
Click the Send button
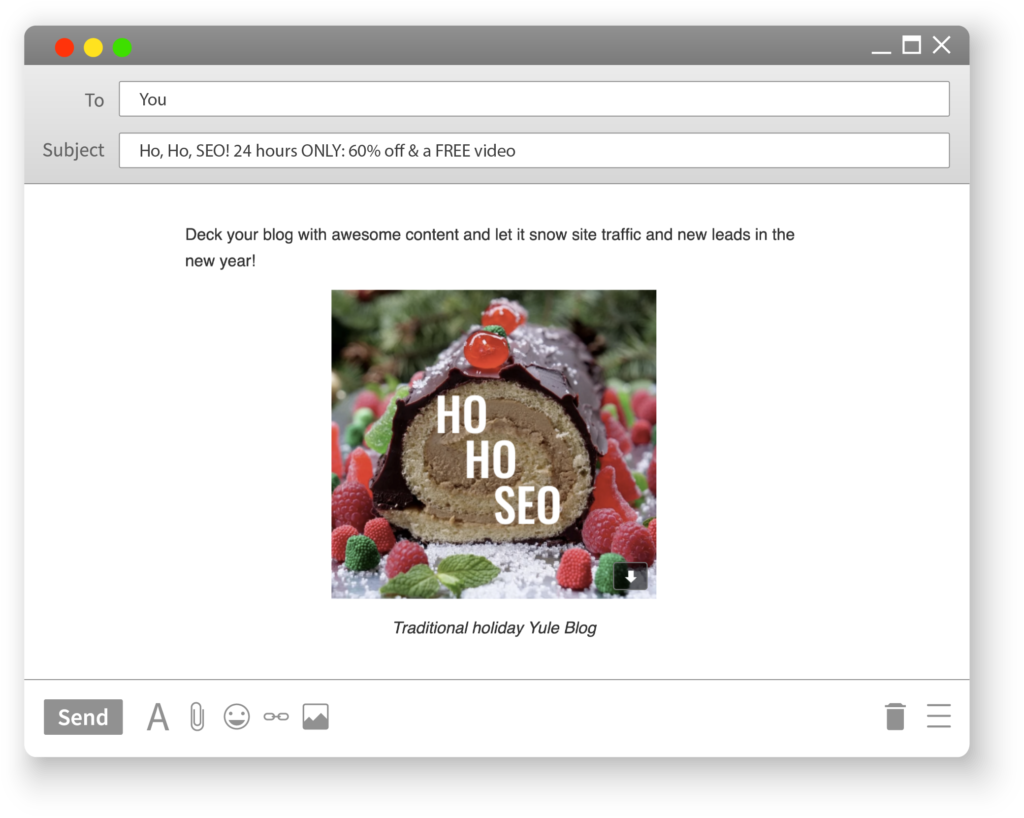click(83, 717)
